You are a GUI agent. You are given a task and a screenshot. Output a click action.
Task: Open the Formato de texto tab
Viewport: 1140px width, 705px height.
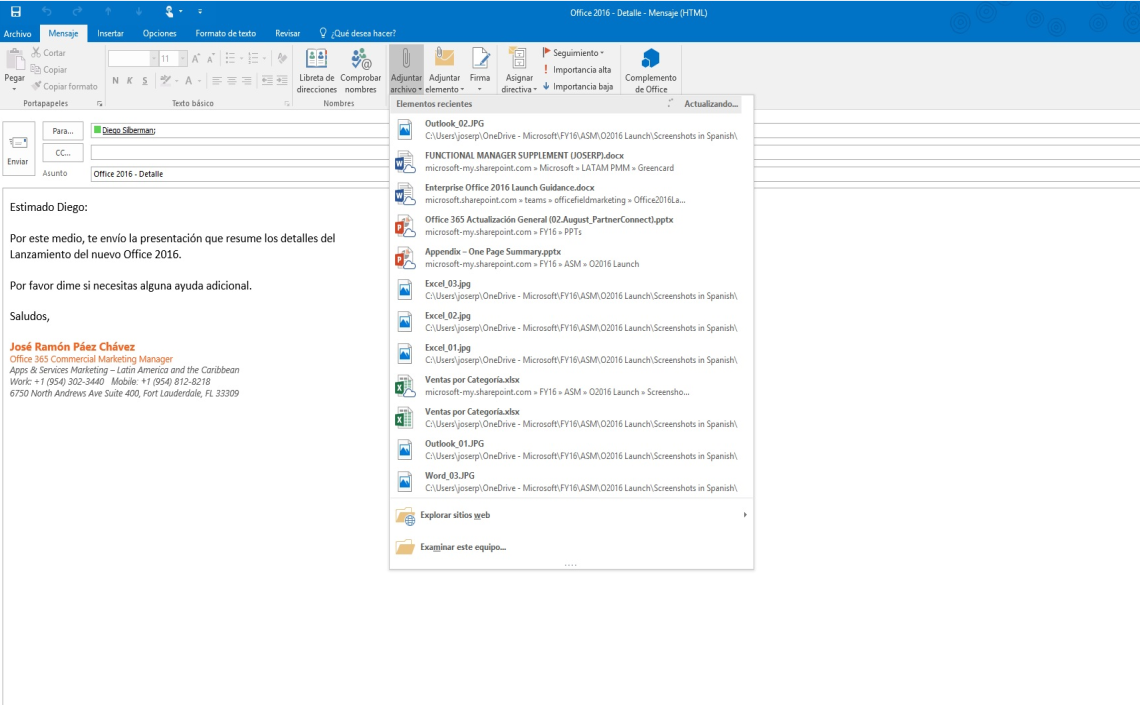click(225, 33)
